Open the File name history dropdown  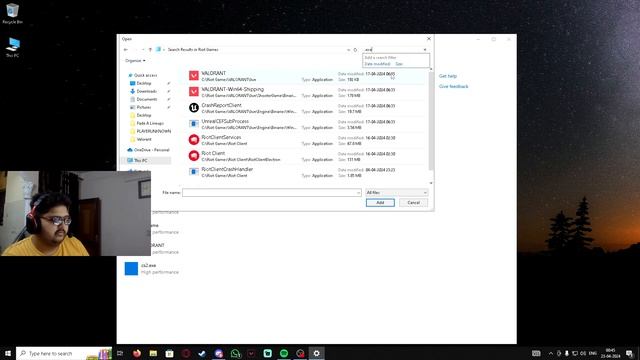click(x=358, y=192)
